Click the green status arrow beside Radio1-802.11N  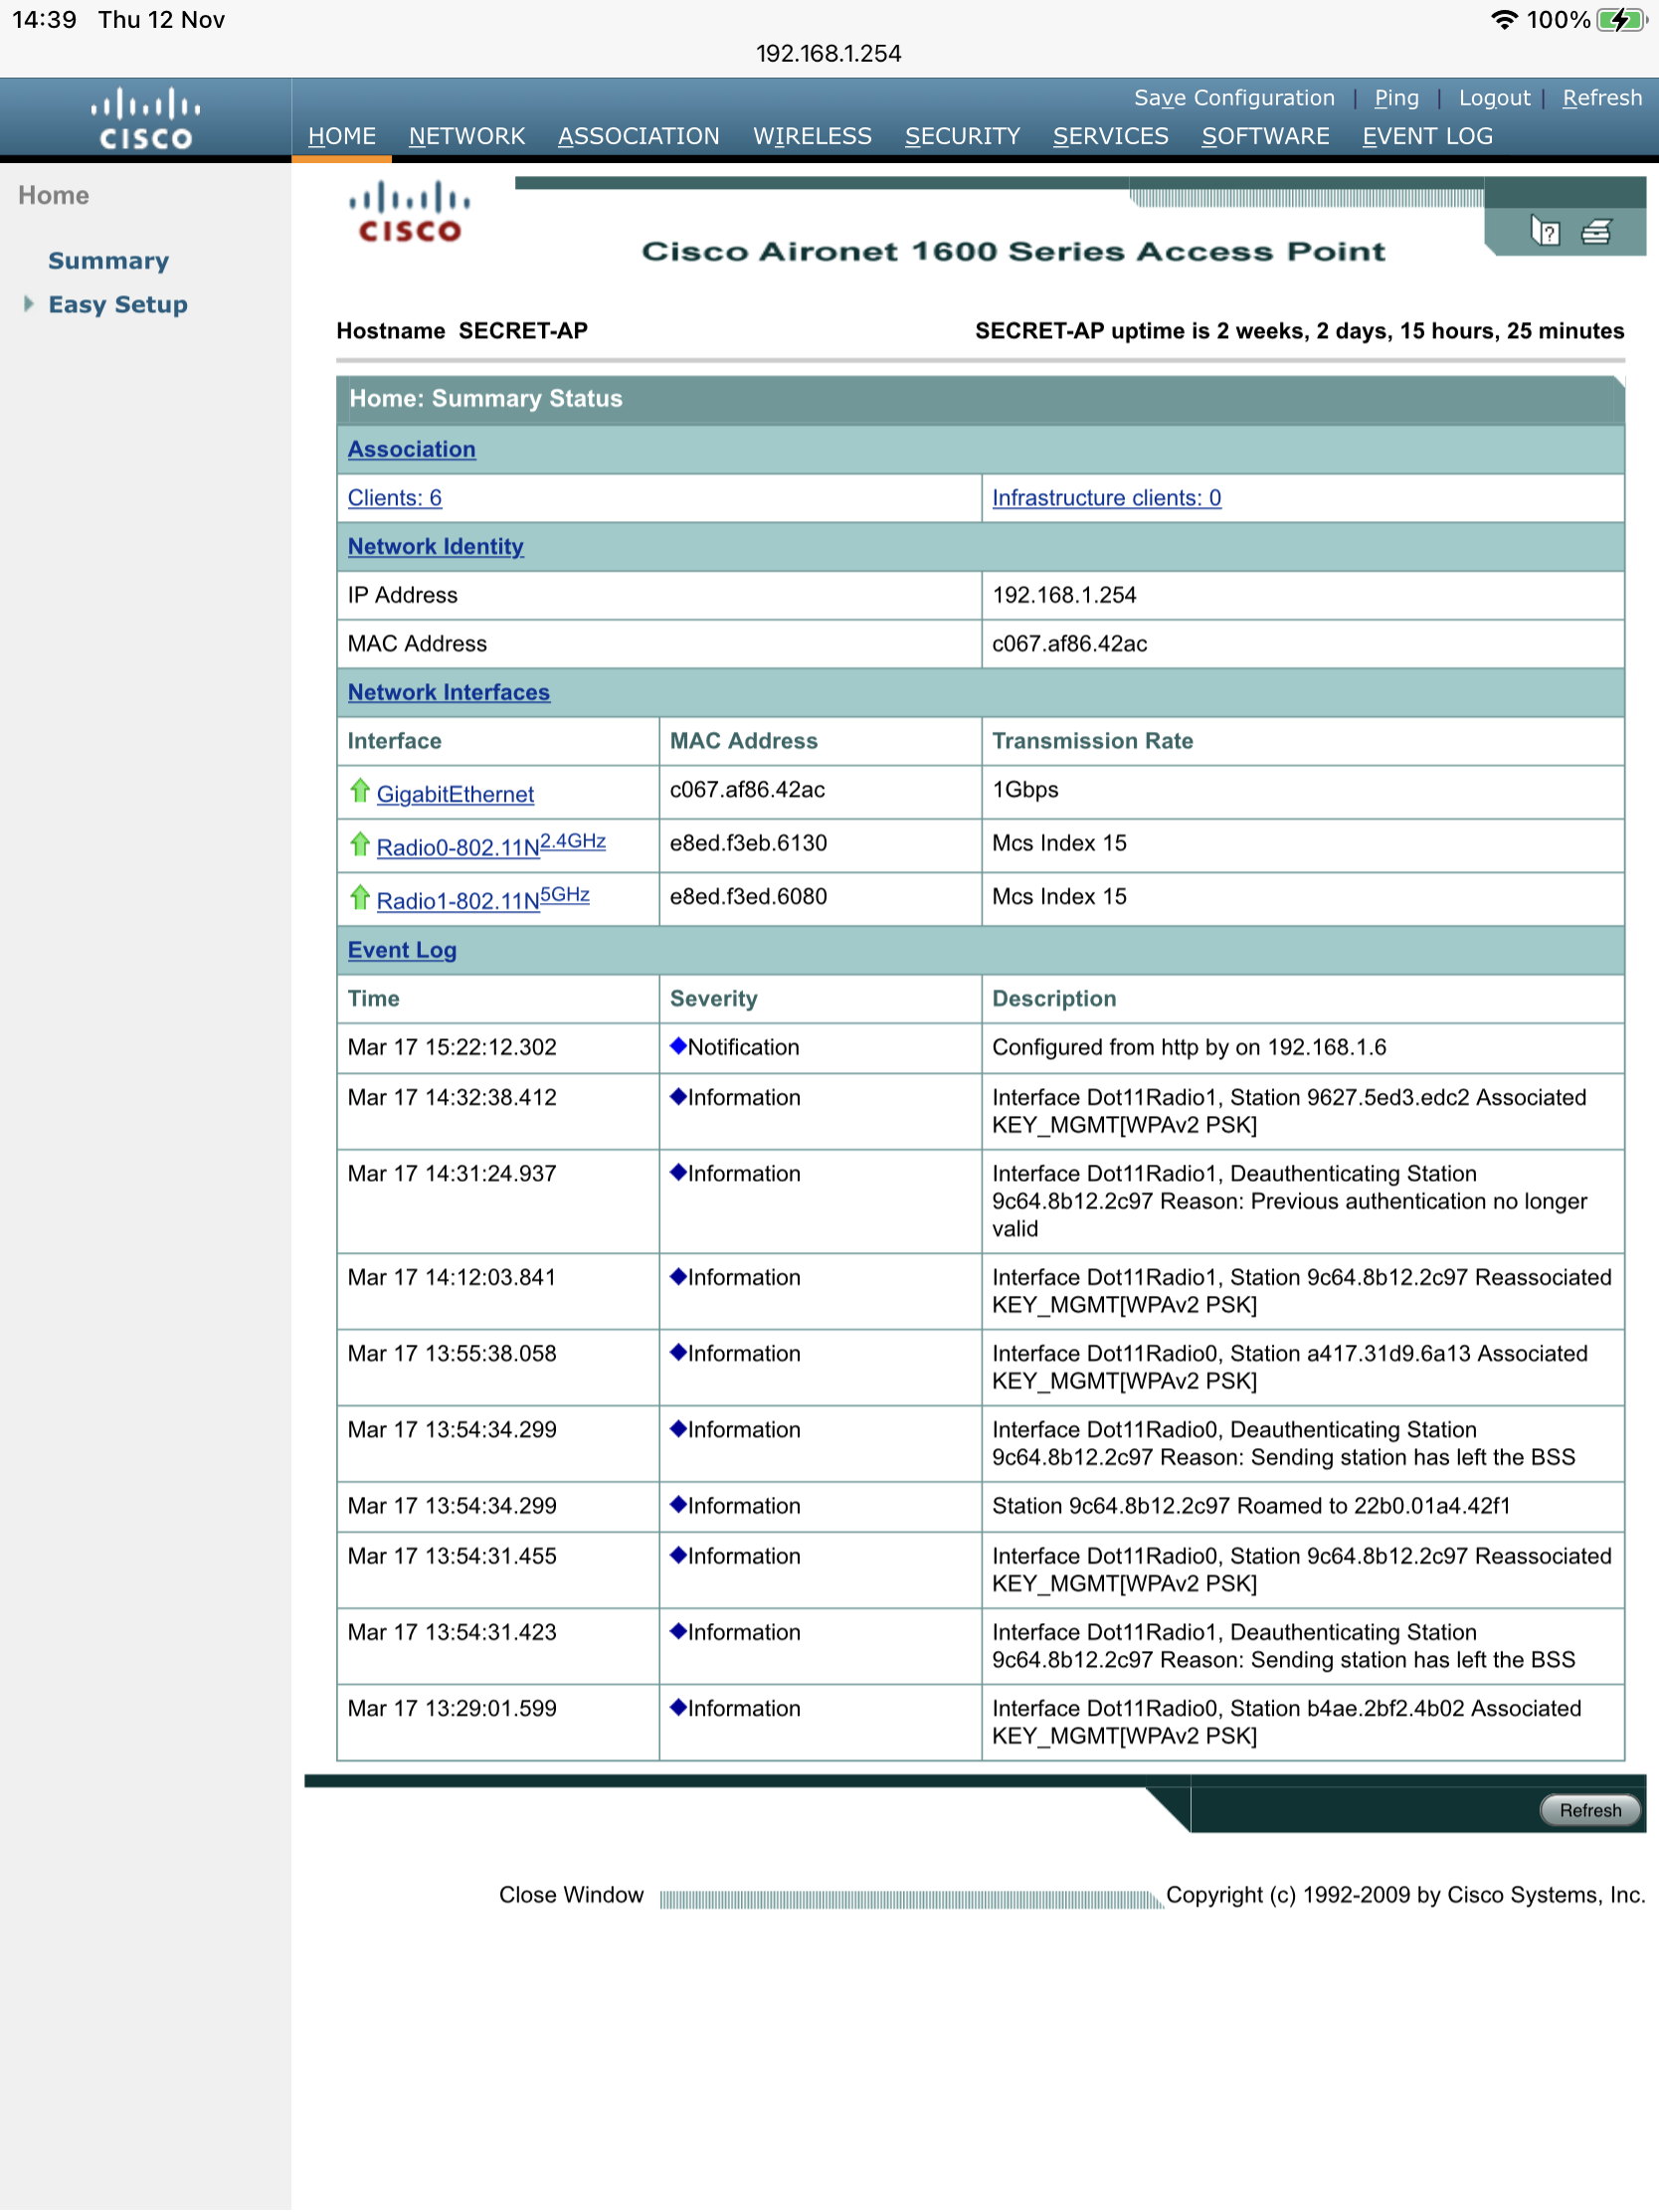point(360,898)
